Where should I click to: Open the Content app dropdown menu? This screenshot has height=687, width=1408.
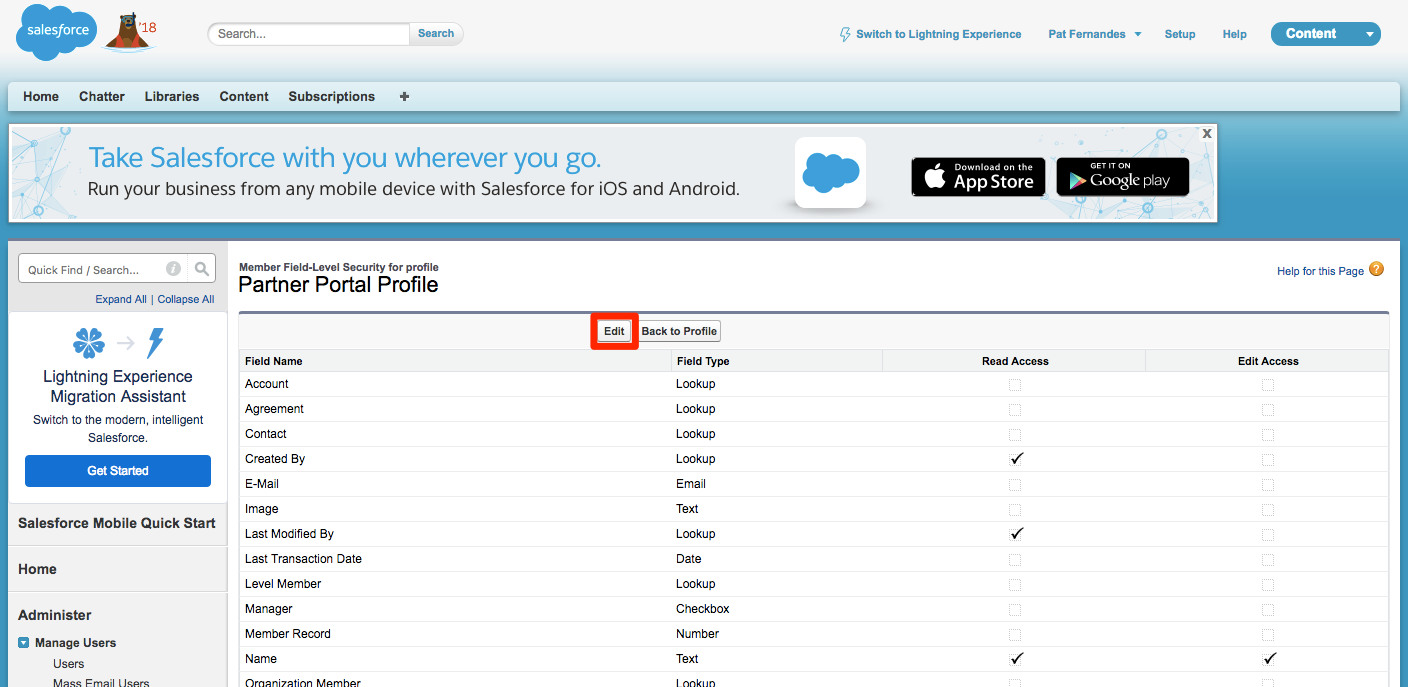tap(1325, 34)
